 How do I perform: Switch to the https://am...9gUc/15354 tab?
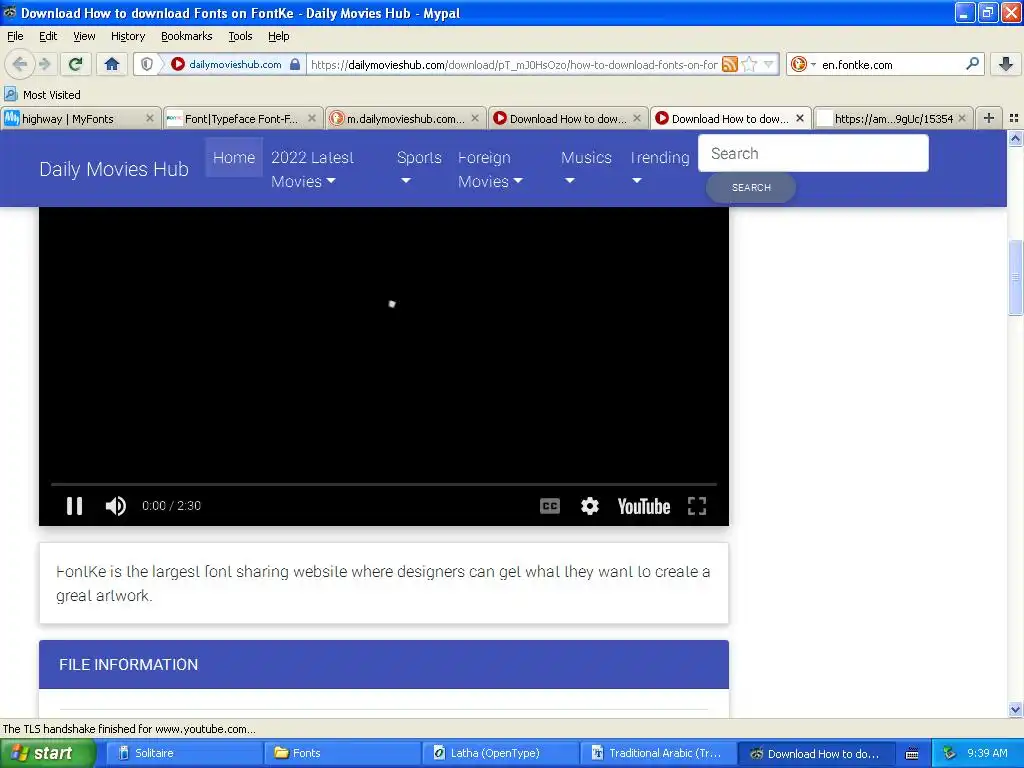pyautogui.click(x=893, y=118)
